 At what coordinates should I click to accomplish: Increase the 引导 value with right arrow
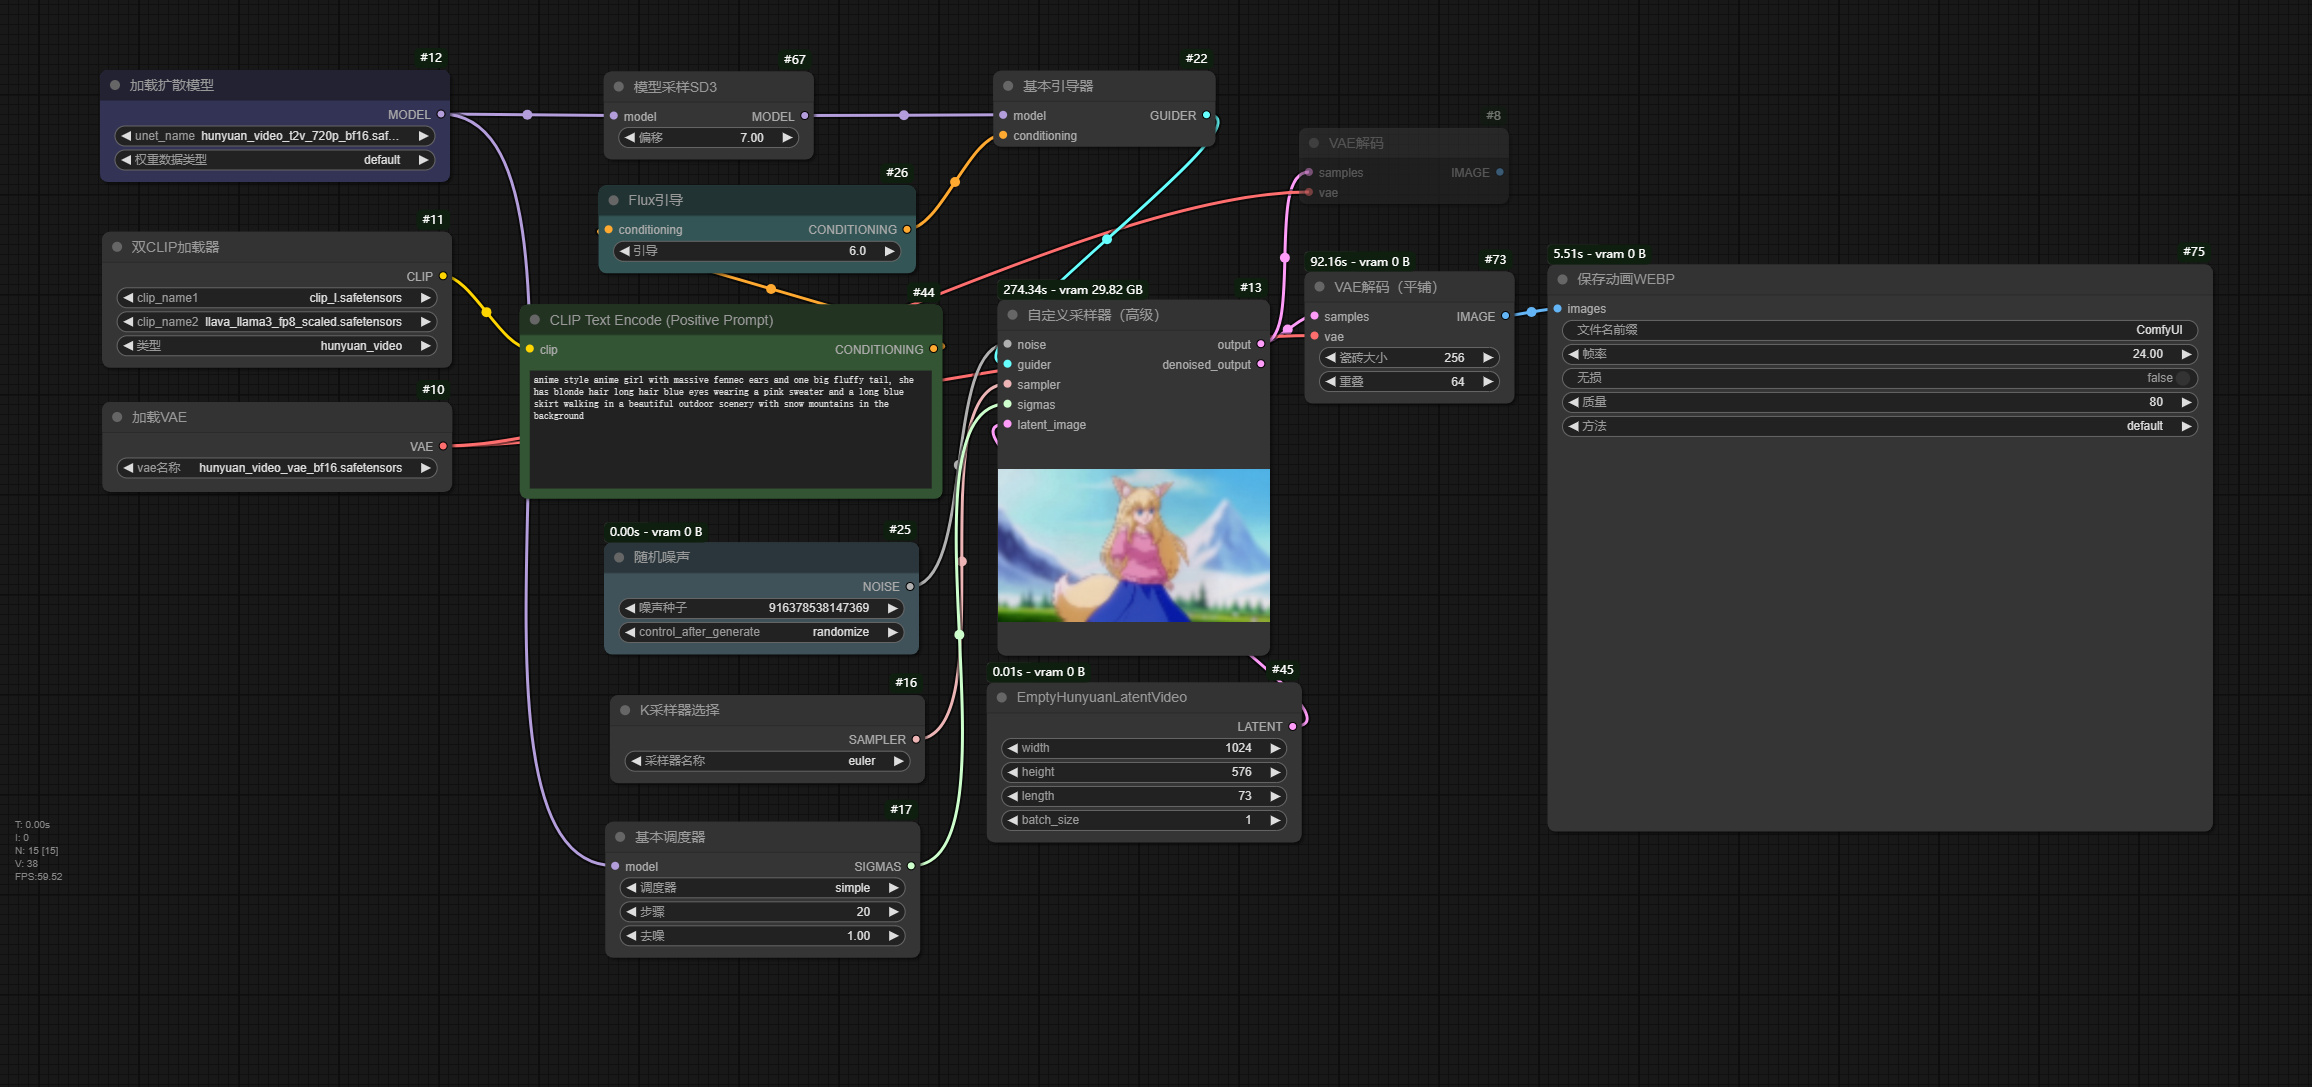[888, 251]
